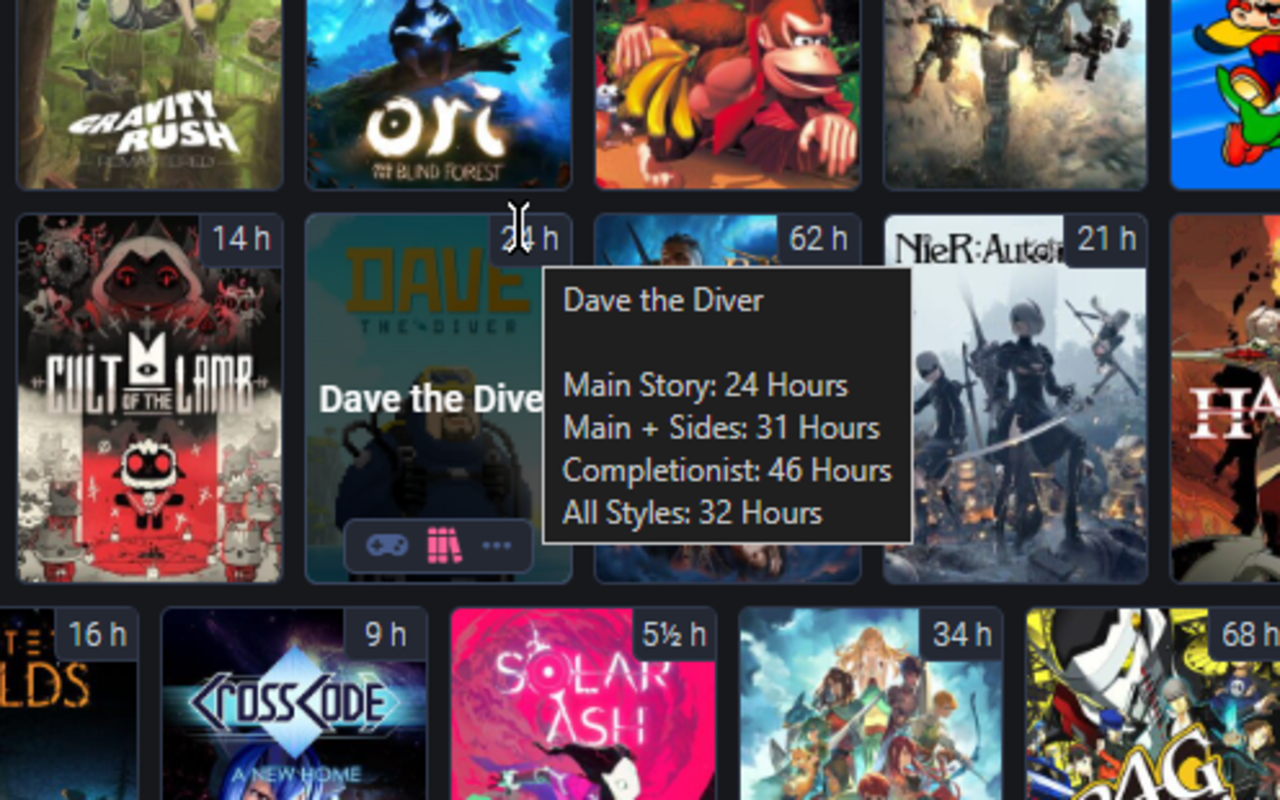Click the 5½ h badge on Solar Ash
The height and width of the screenshot is (800, 1280).
pyautogui.click(x=674, y=634)
